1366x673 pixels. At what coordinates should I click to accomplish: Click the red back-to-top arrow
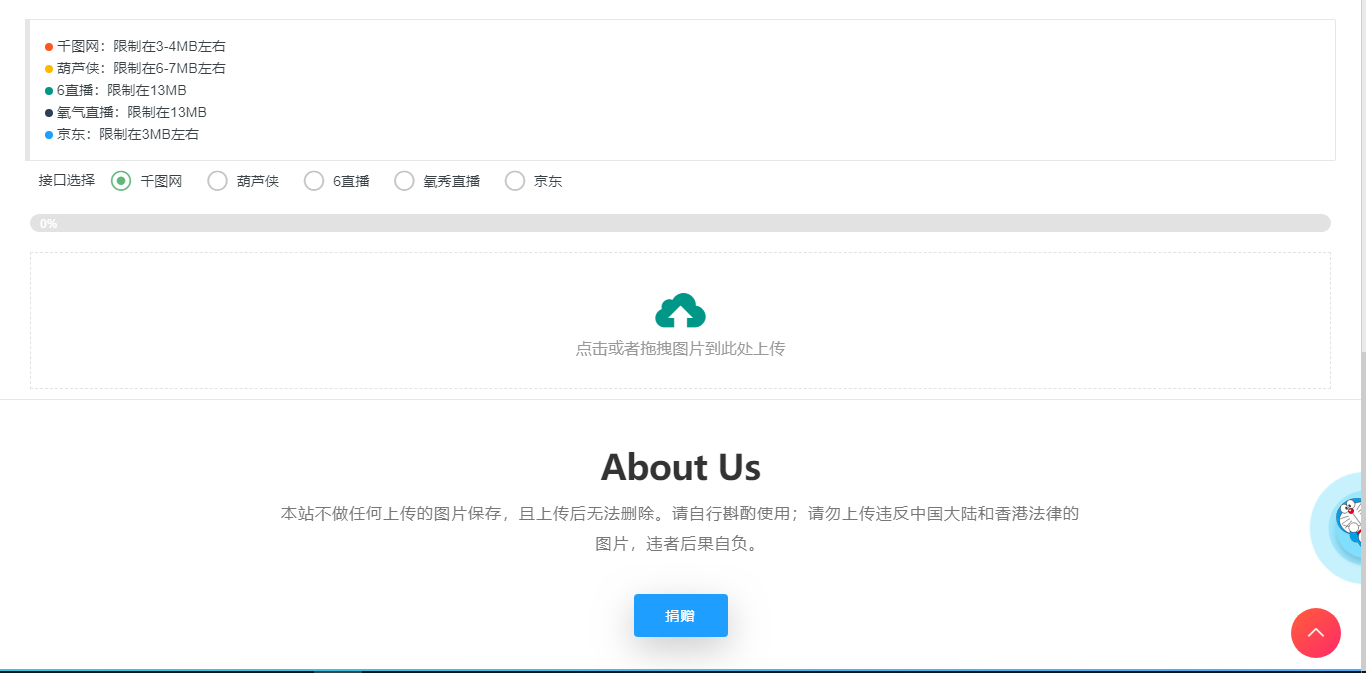pyautogui.click(x=1315, y=633)
